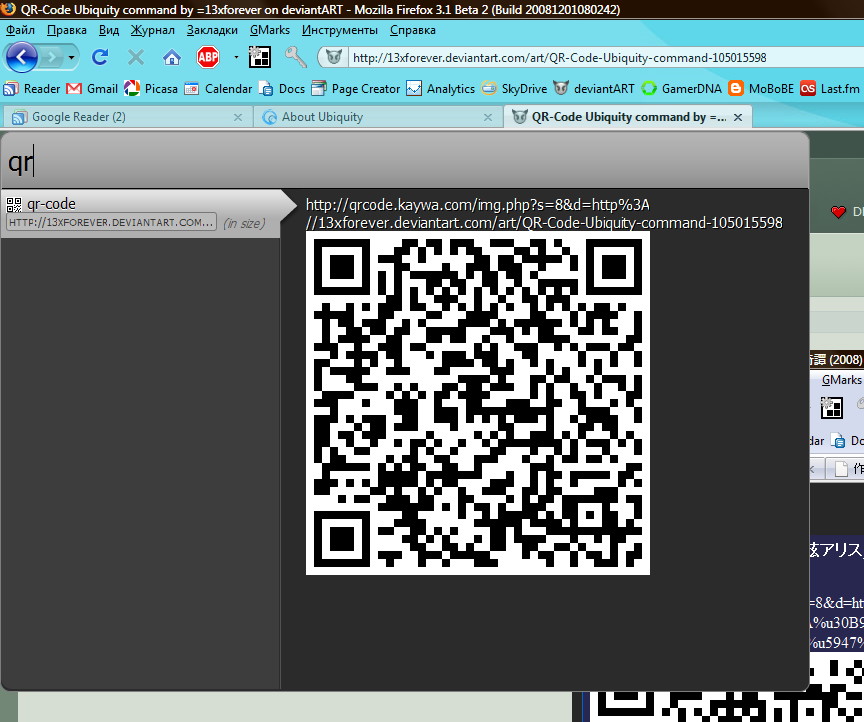
Task: Click the '(in size)' placeholder text
Action: point(244,223)
